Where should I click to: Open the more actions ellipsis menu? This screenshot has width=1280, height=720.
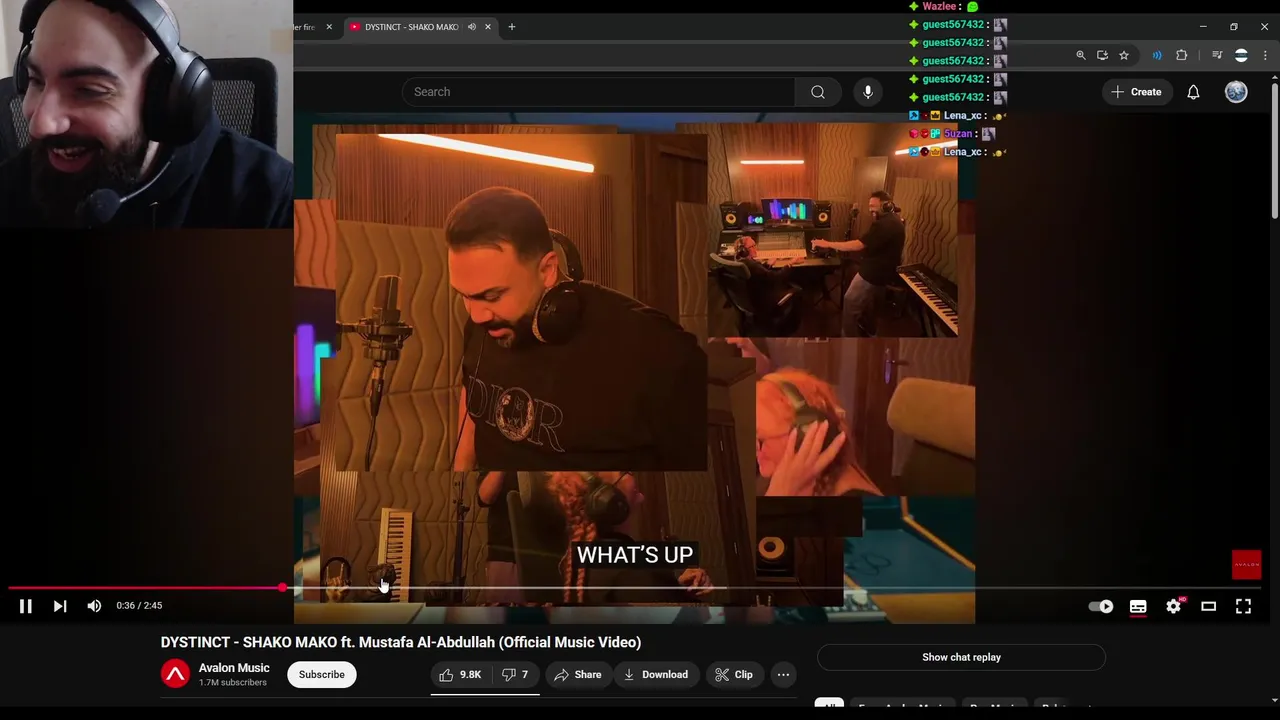783,674
